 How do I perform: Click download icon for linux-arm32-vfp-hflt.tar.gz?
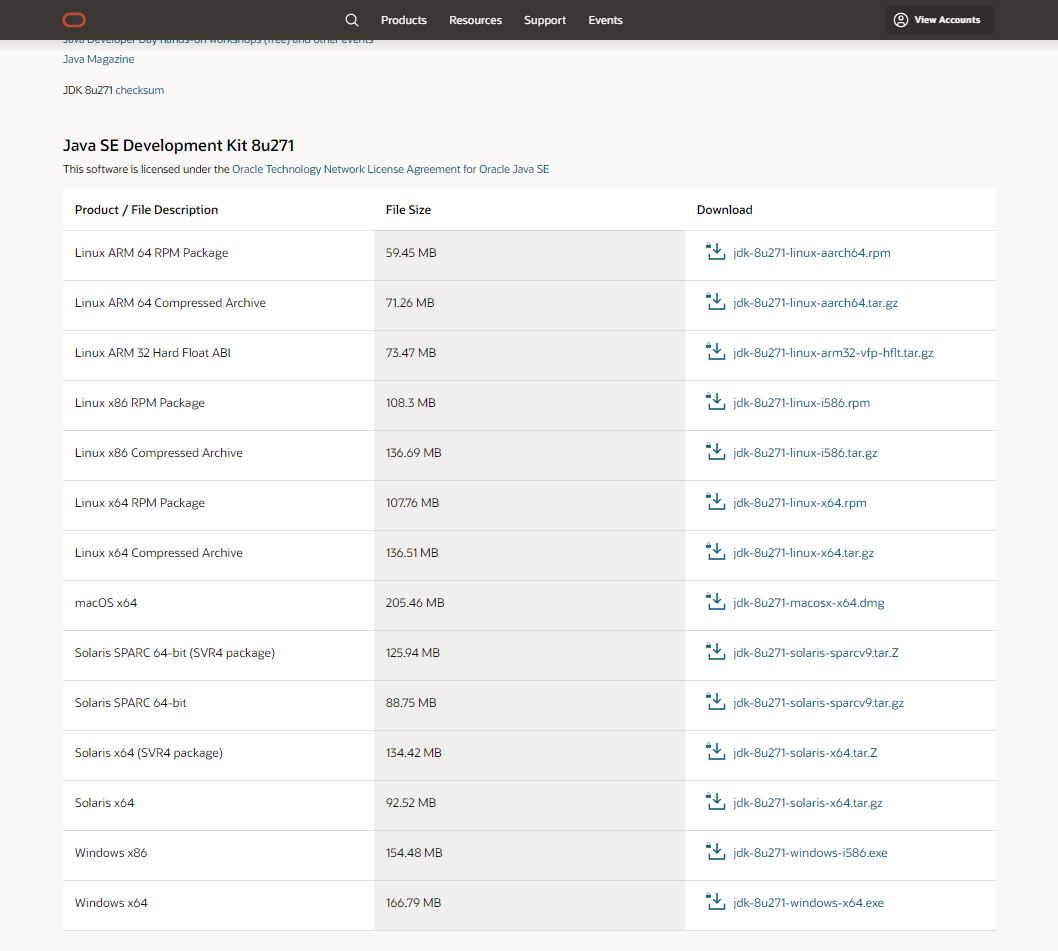[x=715, y=352]
